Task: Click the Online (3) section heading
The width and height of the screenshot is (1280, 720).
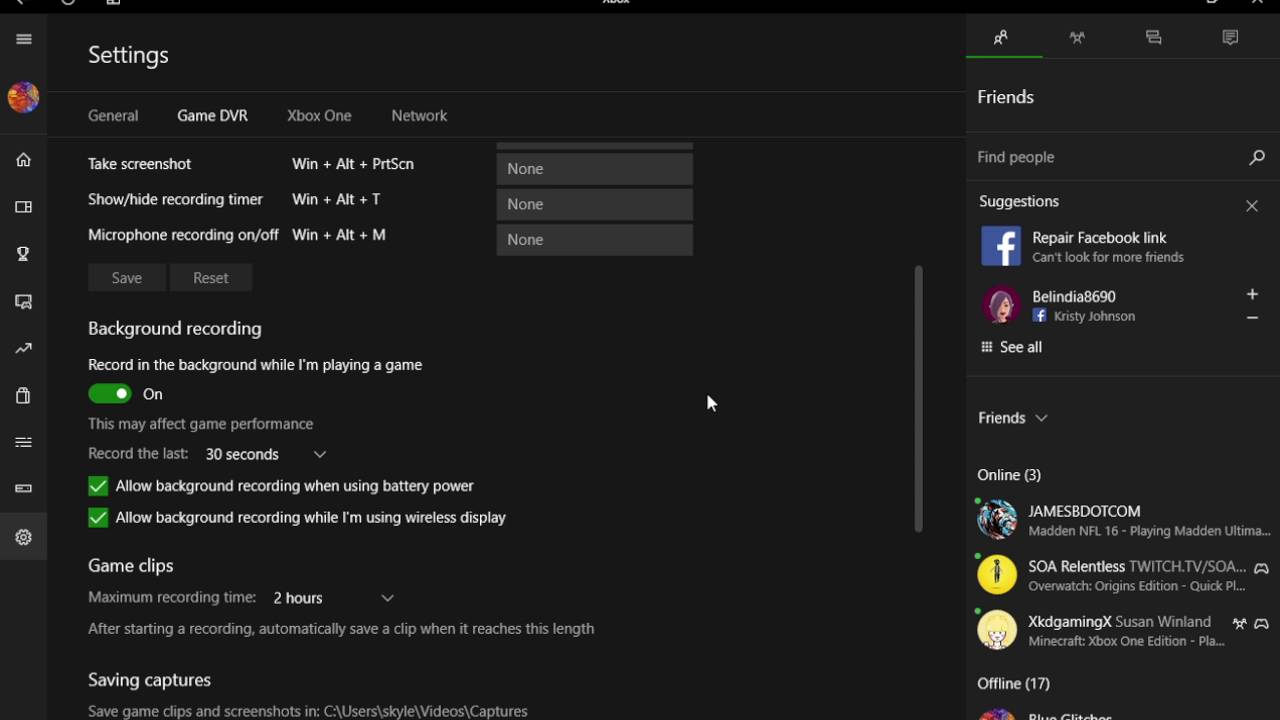Action: pyautogui.click(x=1009, y=475)
